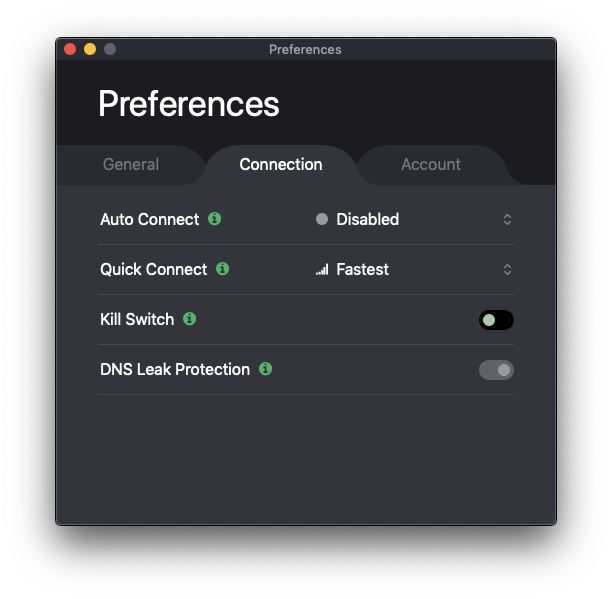This screenshot has height=599, width=612.
Task: Click the Kill Switch info icon
Action: [x=190, y=319]
